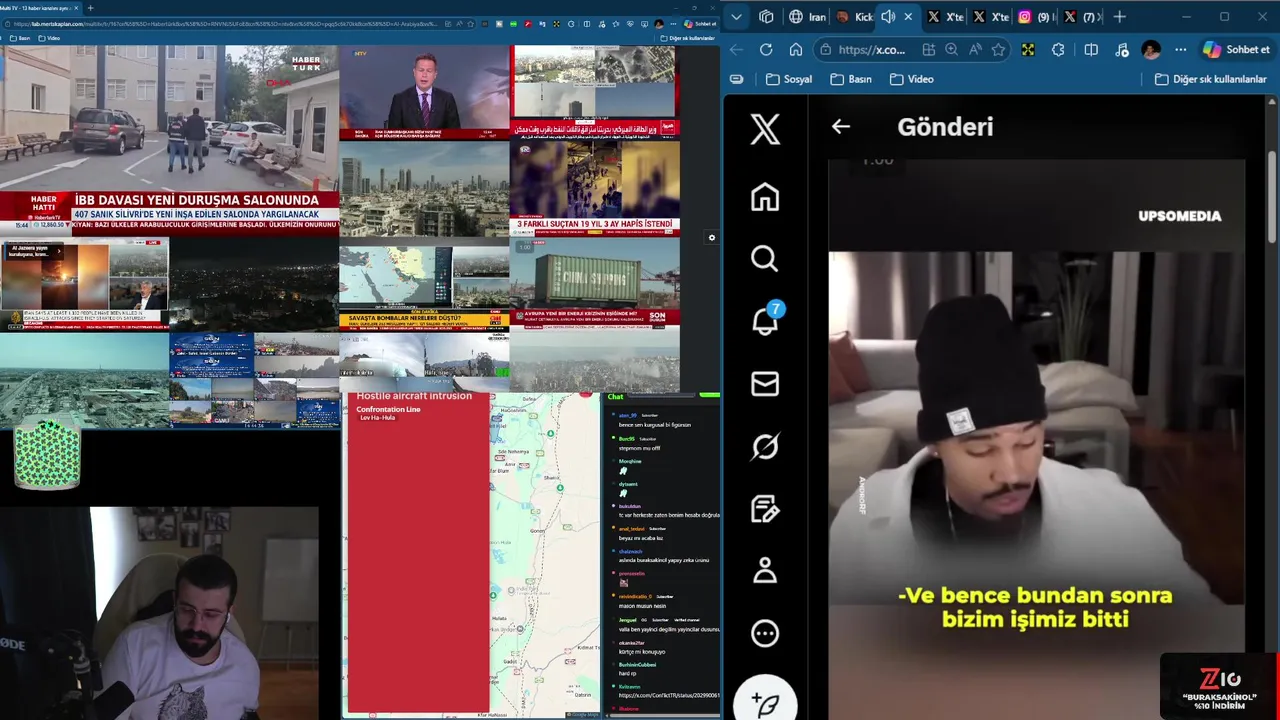Open Edge profile avatar in right window
Viewport: 1280px width, 720px height.
pos(1151,49)
